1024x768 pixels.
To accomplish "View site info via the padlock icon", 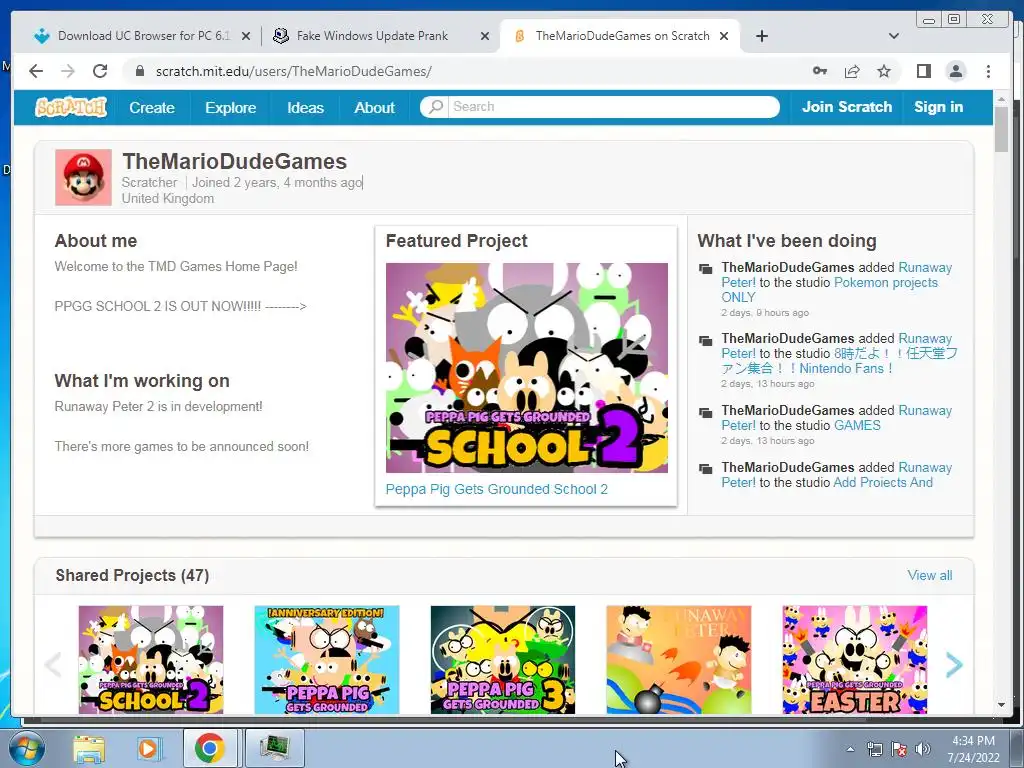I will [140, 71].
